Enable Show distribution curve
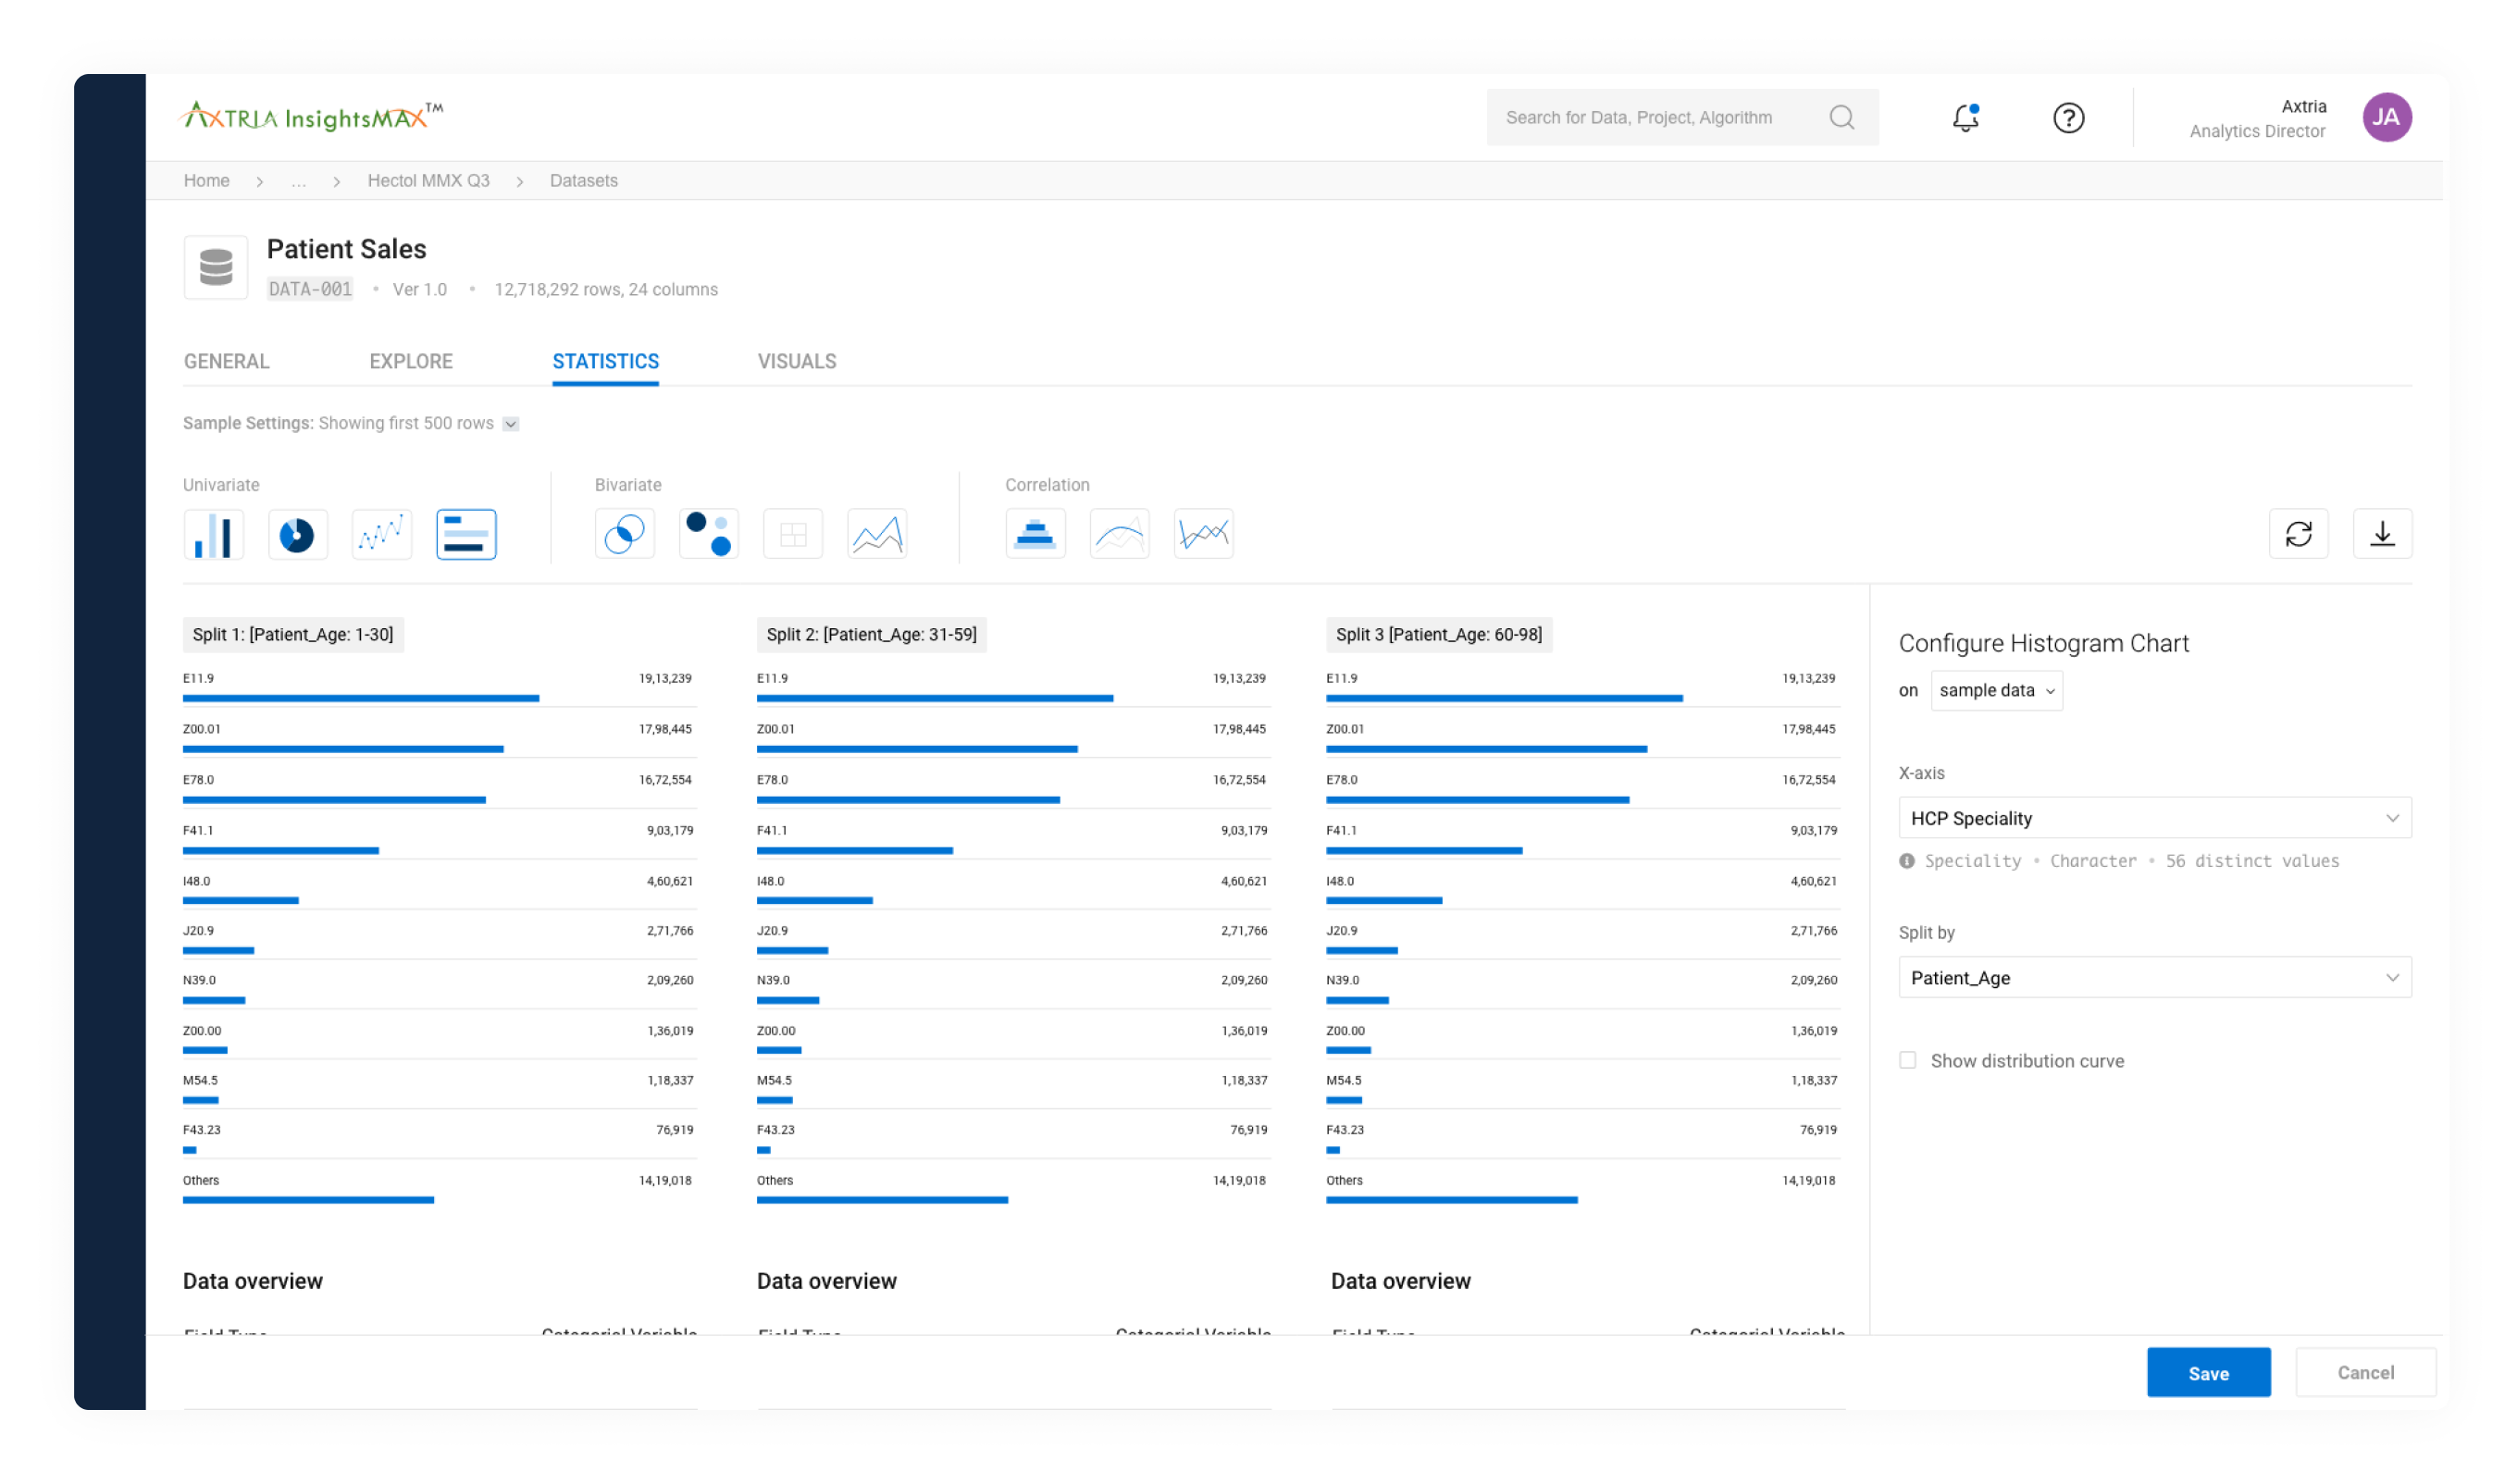Viewport: 2517px width, 1484px height. click(x=1907, y=1060)
